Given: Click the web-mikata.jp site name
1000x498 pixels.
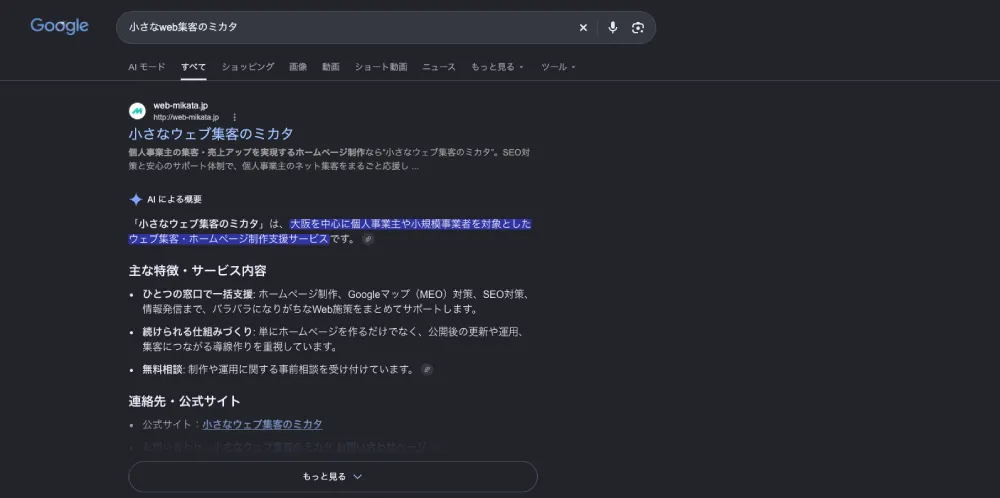Looking at the screenshot, I should [180, 106].
